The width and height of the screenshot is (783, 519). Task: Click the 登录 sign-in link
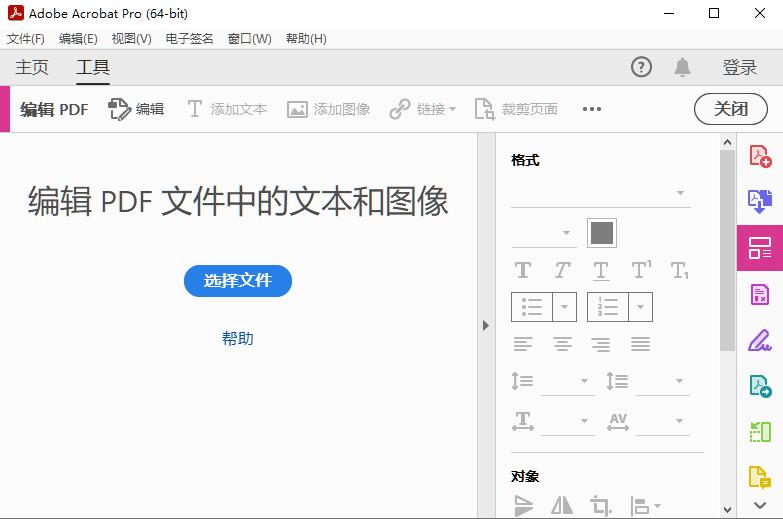(x=740, y=67)
